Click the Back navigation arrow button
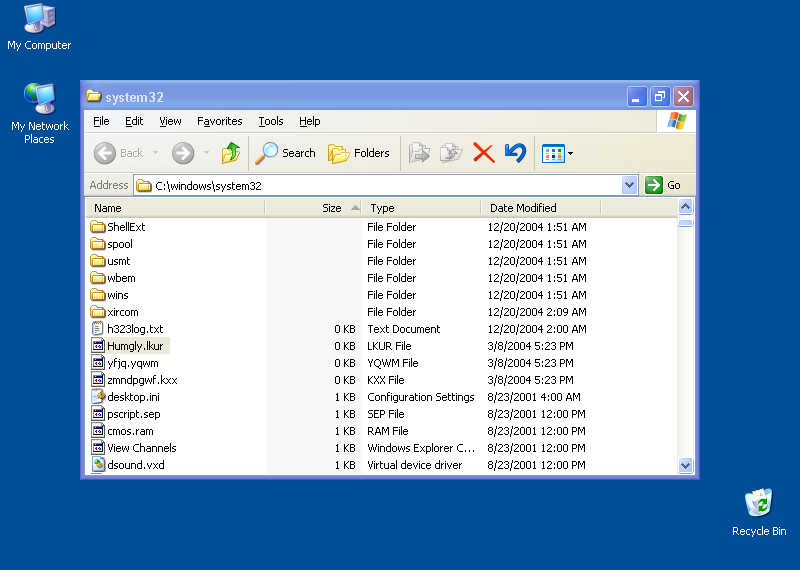The image size is (800, 570). [x=105, y=153]
